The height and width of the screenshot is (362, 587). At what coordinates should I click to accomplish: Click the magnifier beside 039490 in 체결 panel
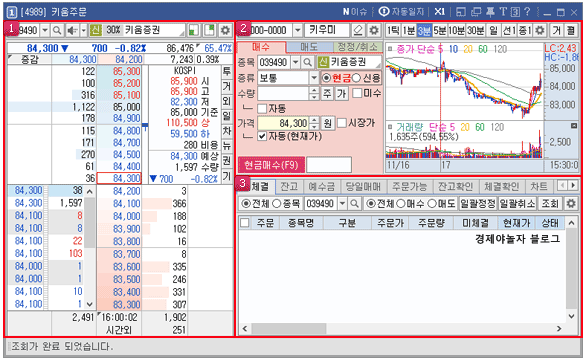coord(354,204)
